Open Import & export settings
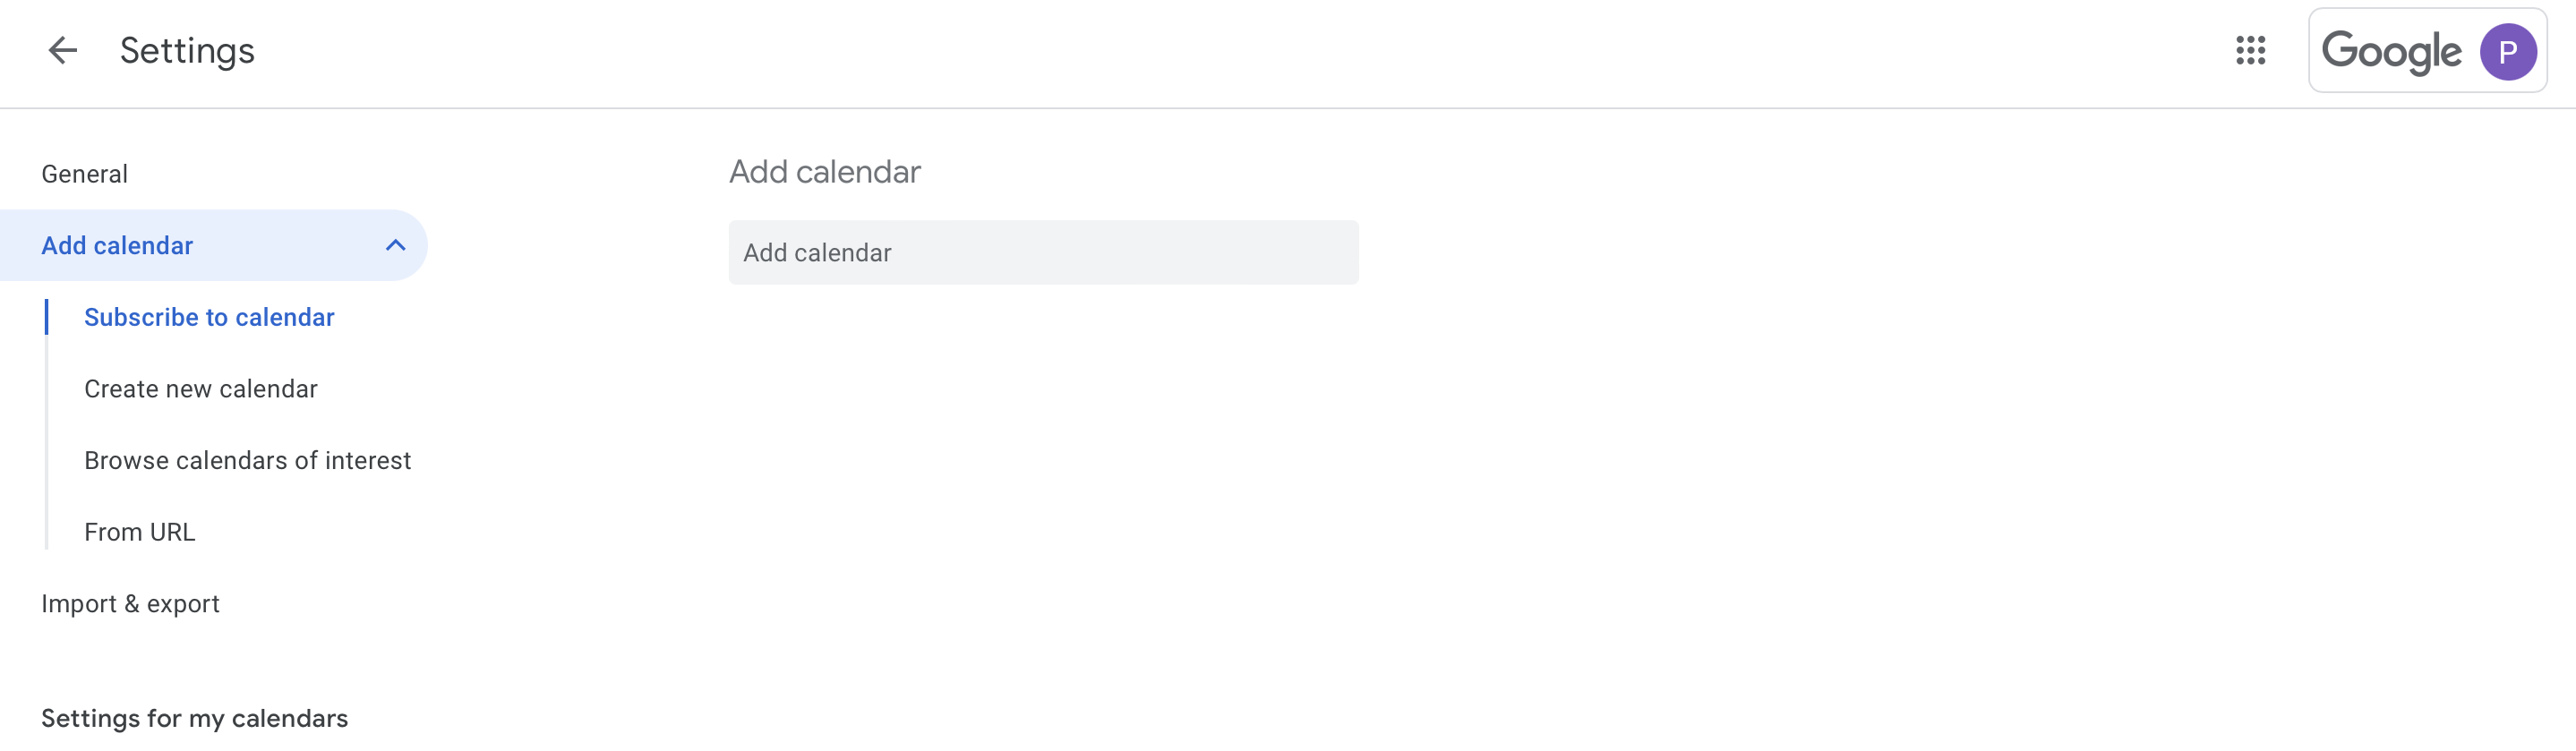Screen dimensions: 2576x751 (x=131, y=604)
